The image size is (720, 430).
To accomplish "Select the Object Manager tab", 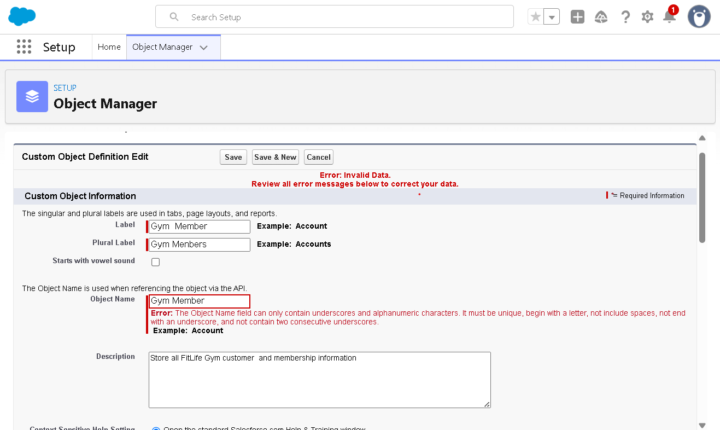I will click(163, 47).
